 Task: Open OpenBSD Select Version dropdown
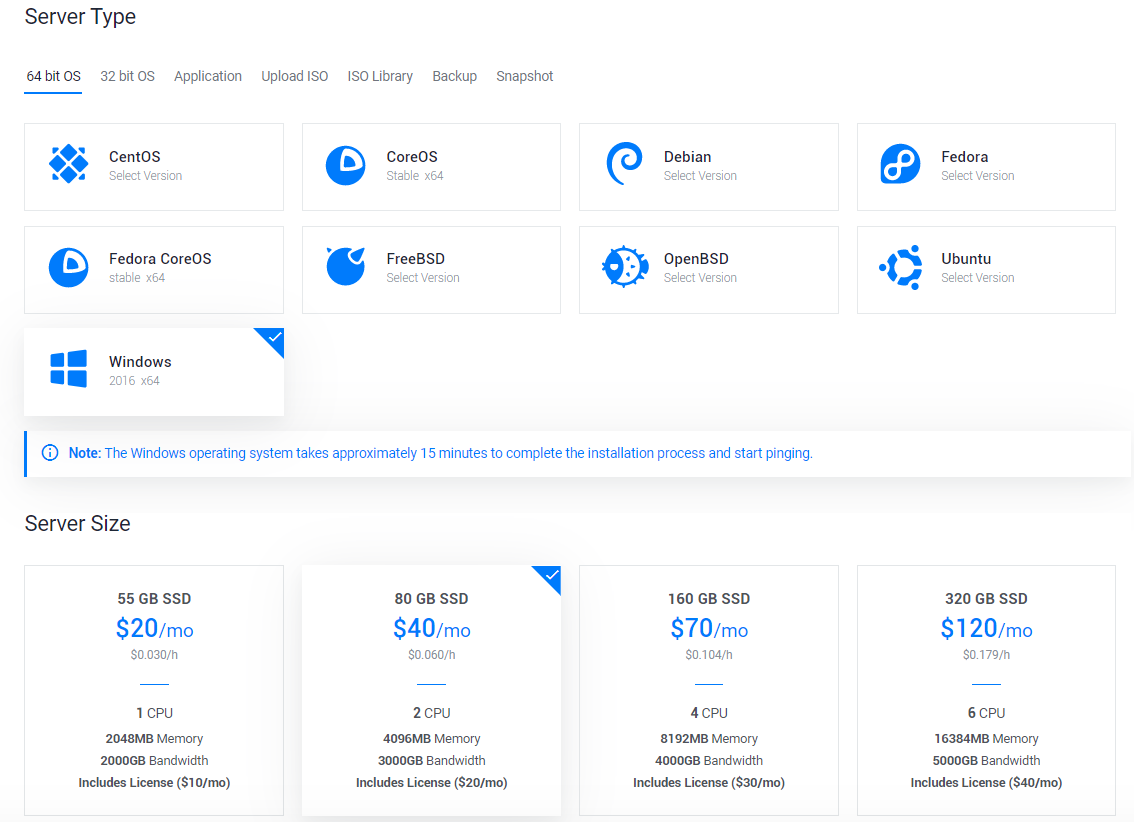(700, 278)
